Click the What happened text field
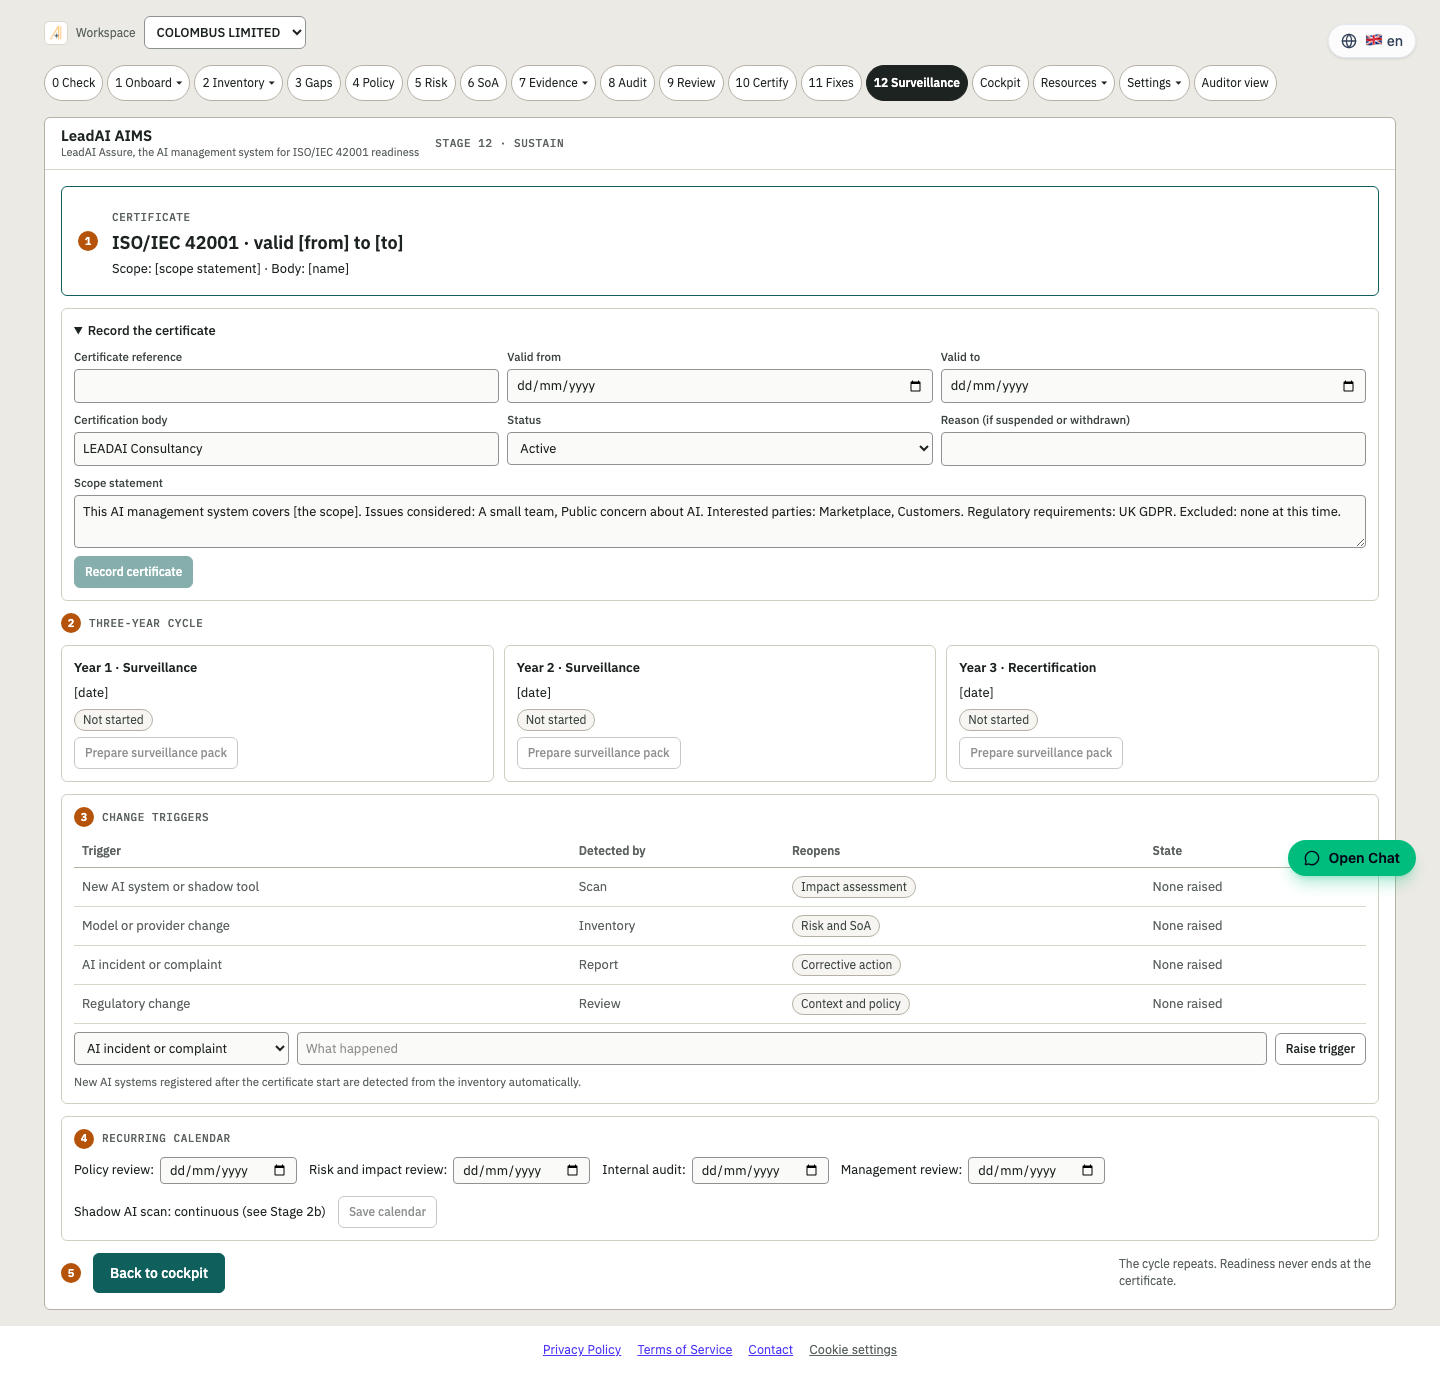Viewport: 1440px width, 1374px height. point(782,1049)
